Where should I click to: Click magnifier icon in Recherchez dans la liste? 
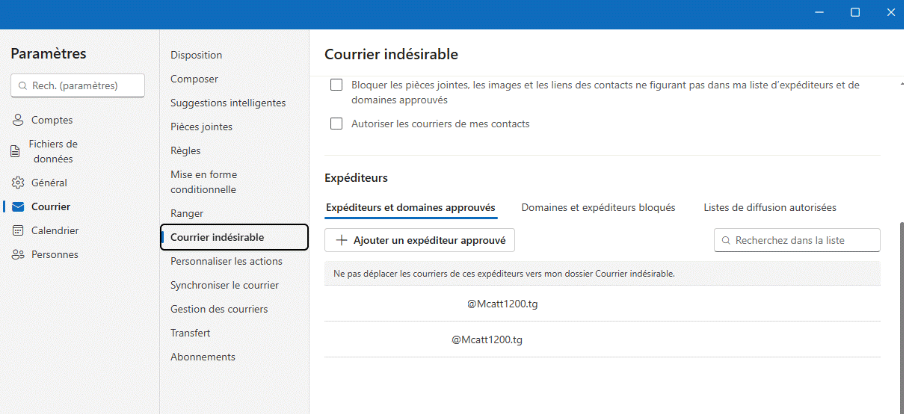(x=726, y=240)
